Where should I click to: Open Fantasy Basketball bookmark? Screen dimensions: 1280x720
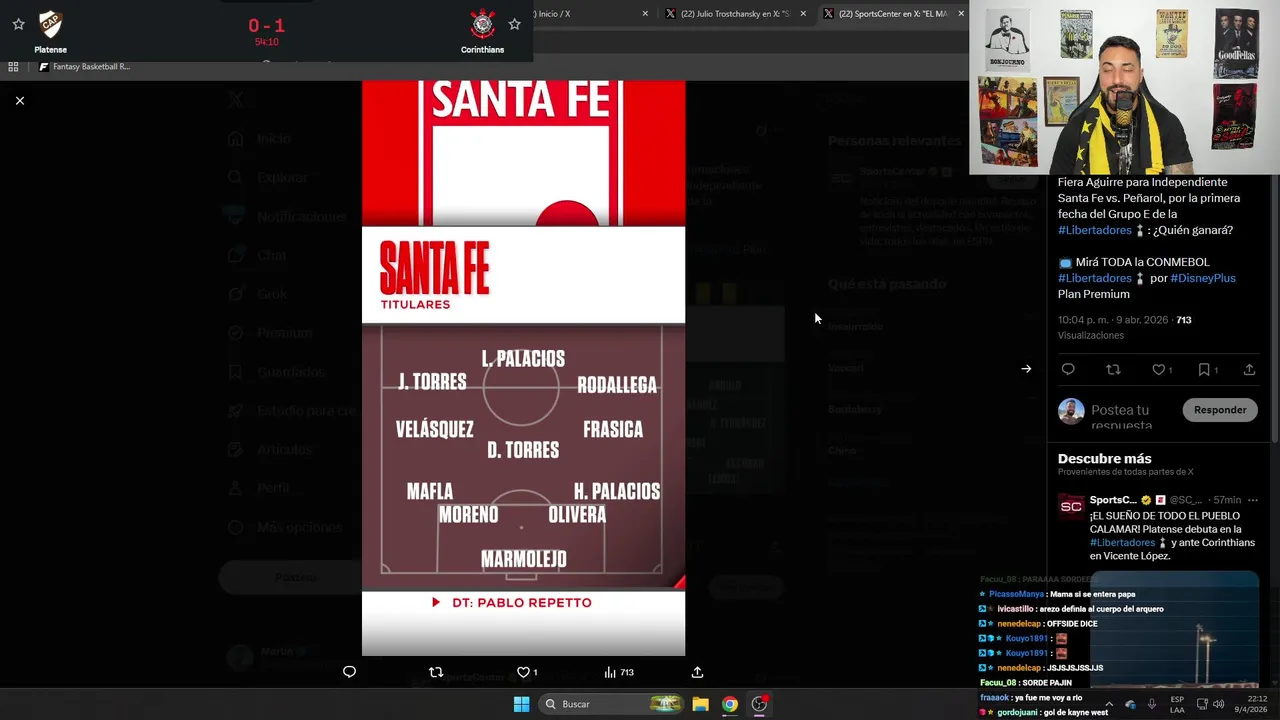click(x=85, y=67)
